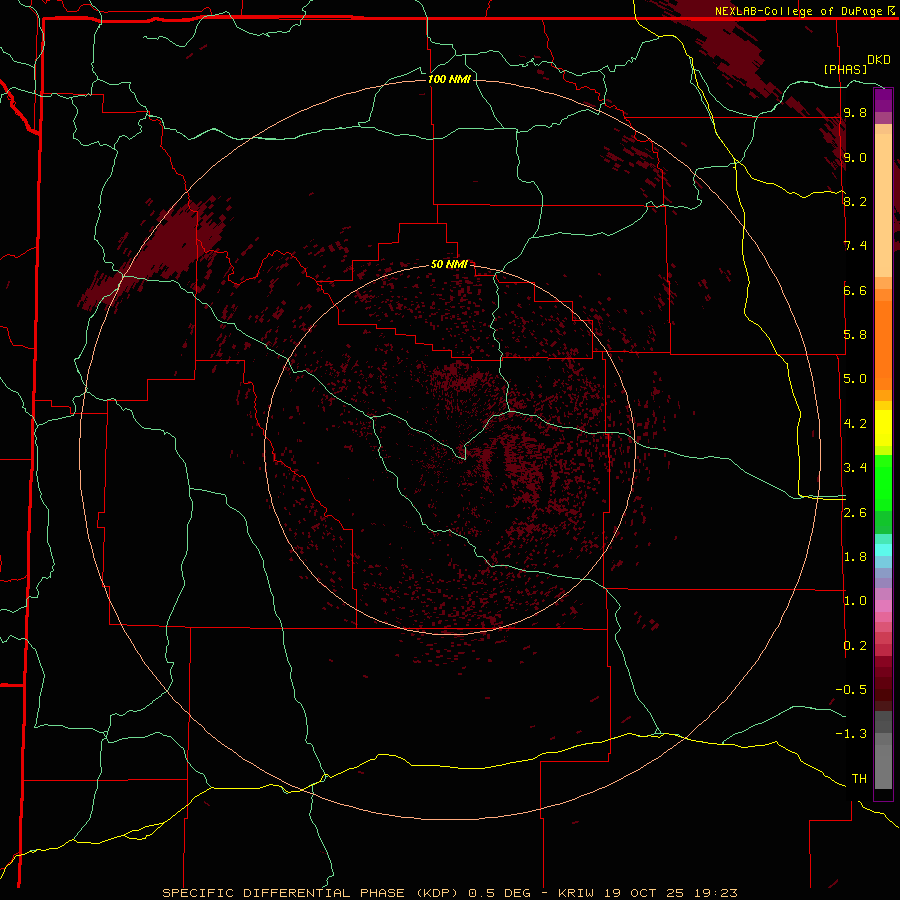Click the pink section of color bar

click(883, 606)
